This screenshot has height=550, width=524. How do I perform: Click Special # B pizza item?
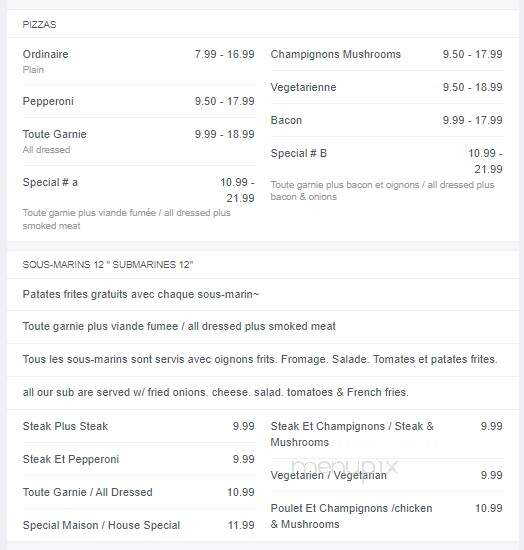(387, 175)
